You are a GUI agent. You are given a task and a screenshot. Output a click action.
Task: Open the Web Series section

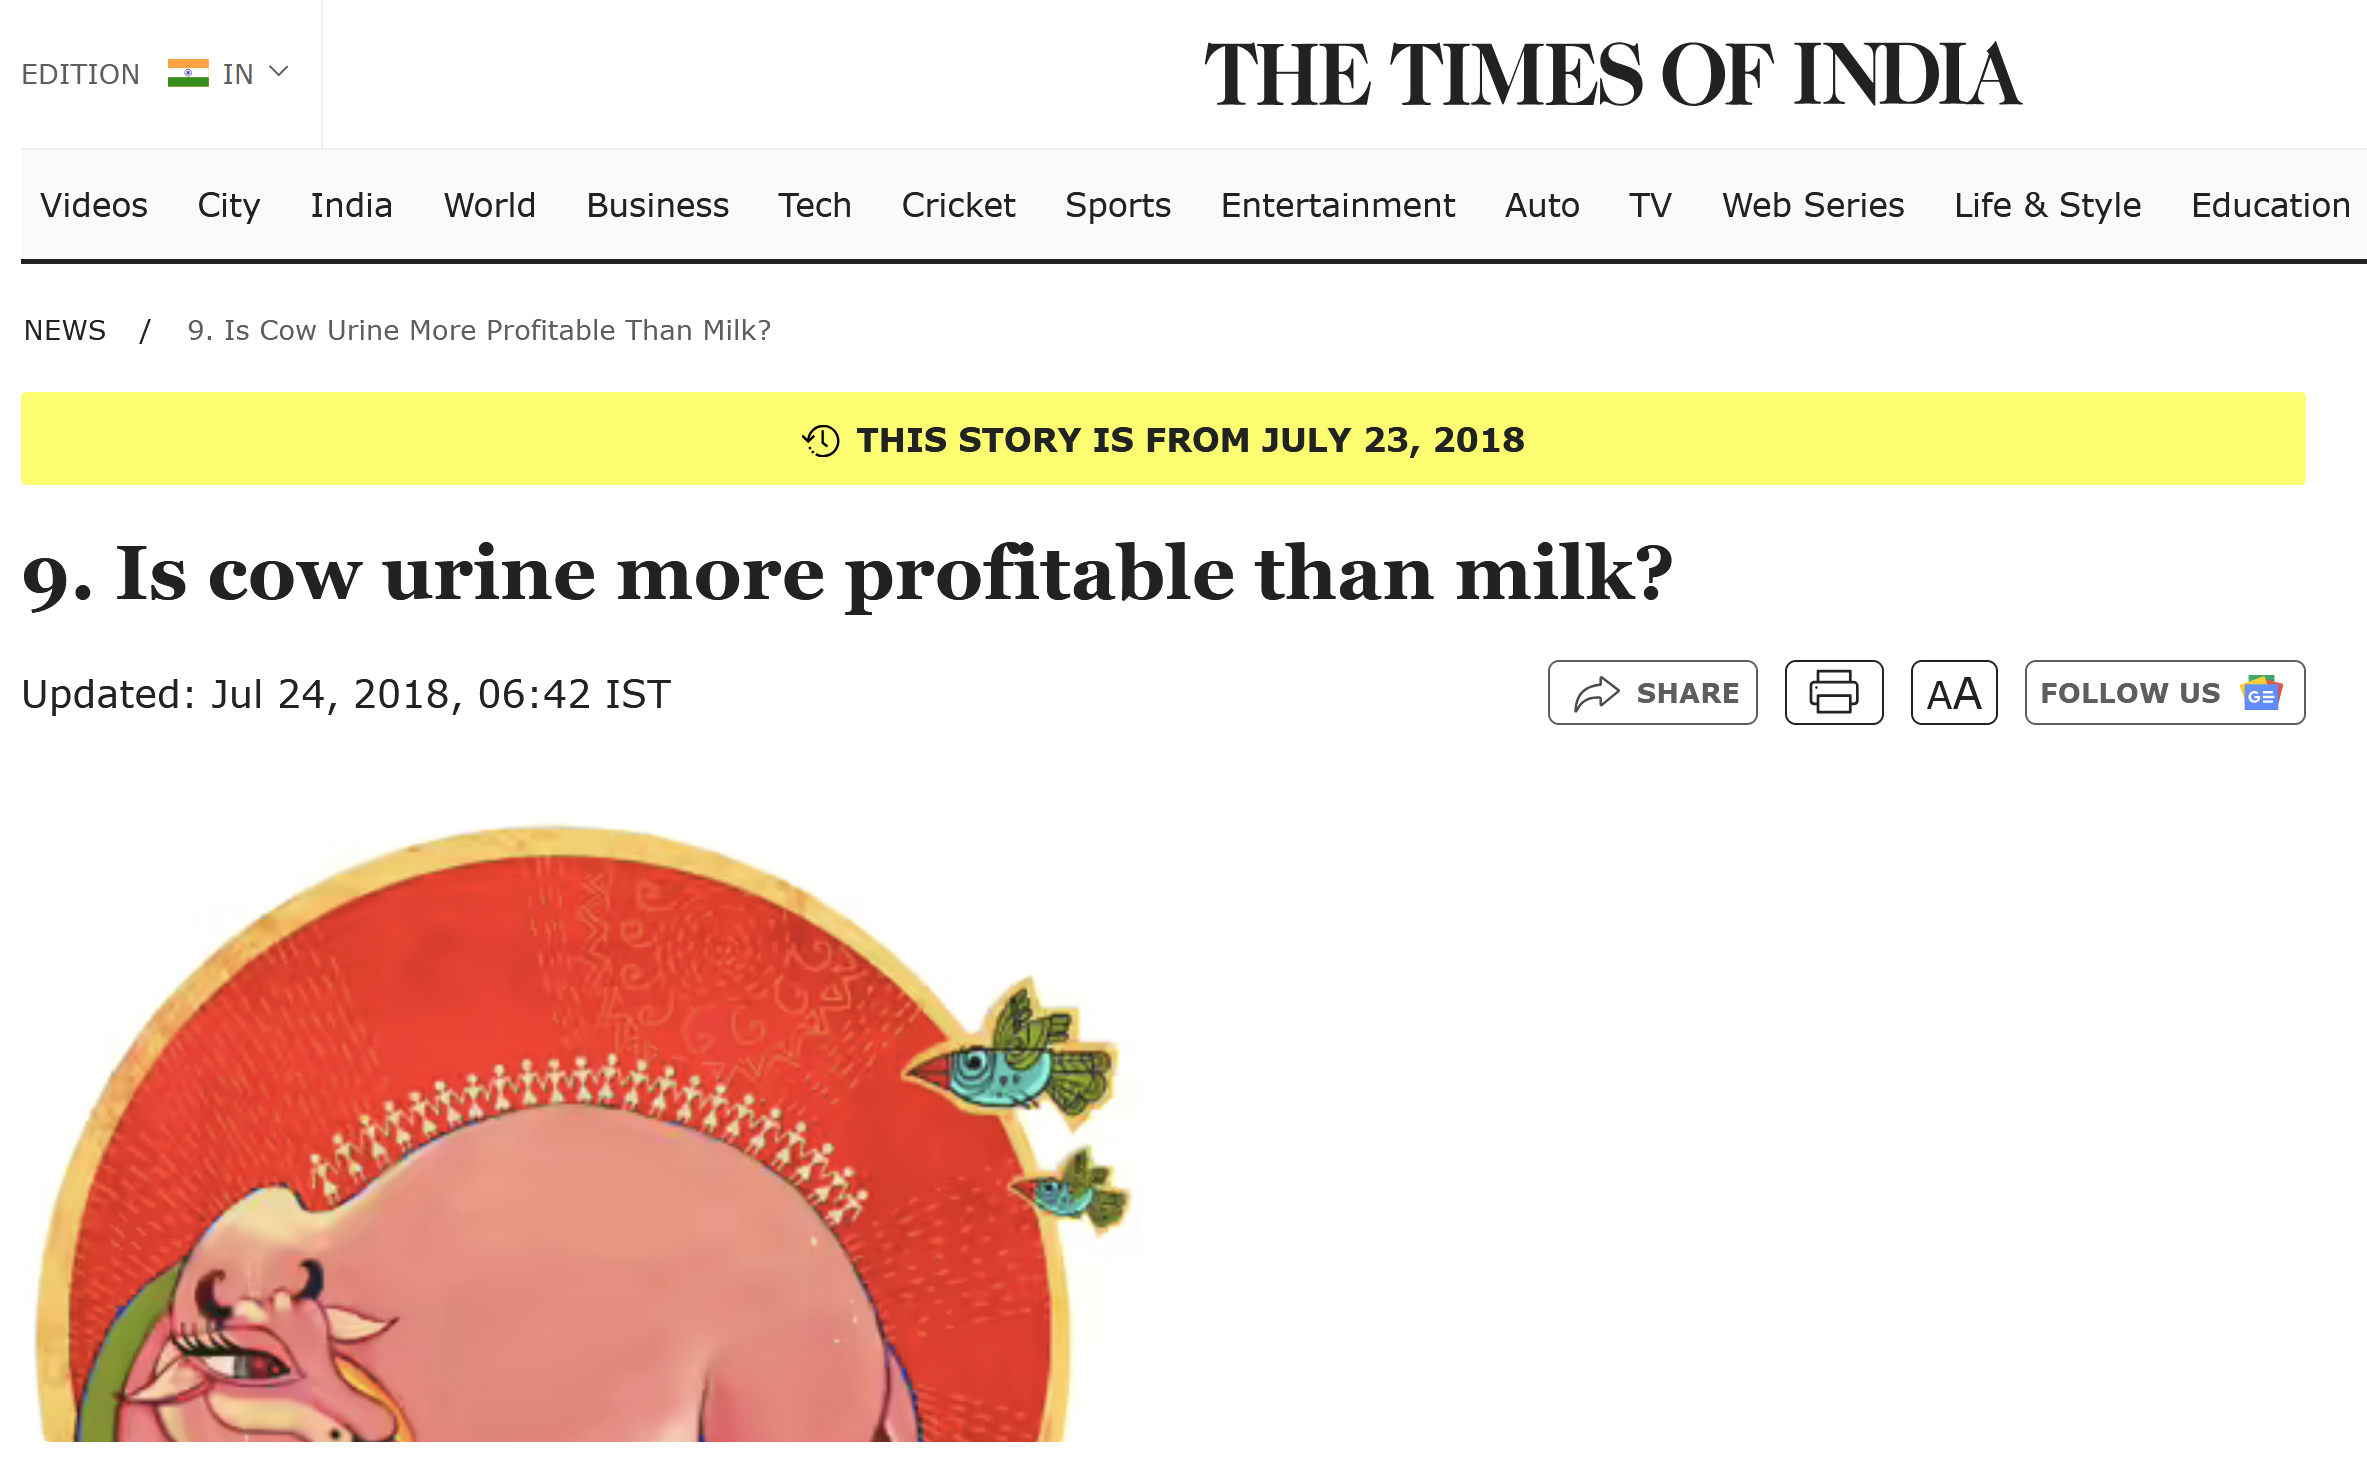click(x=1813, y=205)
